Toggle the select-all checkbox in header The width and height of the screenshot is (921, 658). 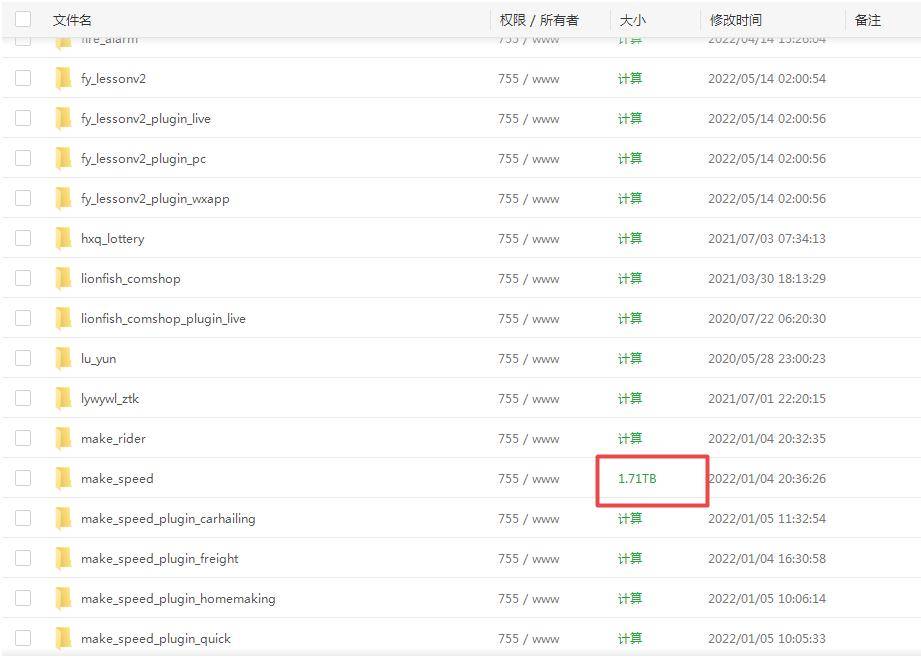click(23, 19)
